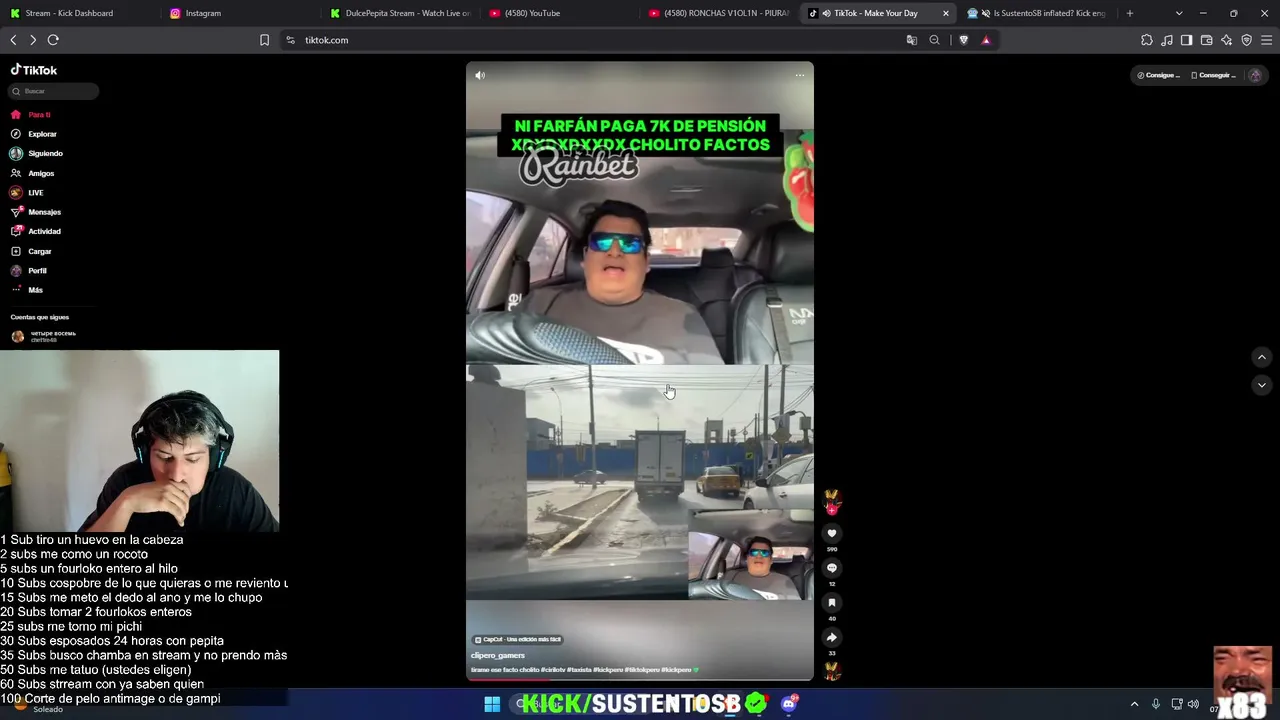The height and width of the screenshot is (720, 1280).
Task: Switch to the DulcePepita Stream tab
Action: pos(400,13)
